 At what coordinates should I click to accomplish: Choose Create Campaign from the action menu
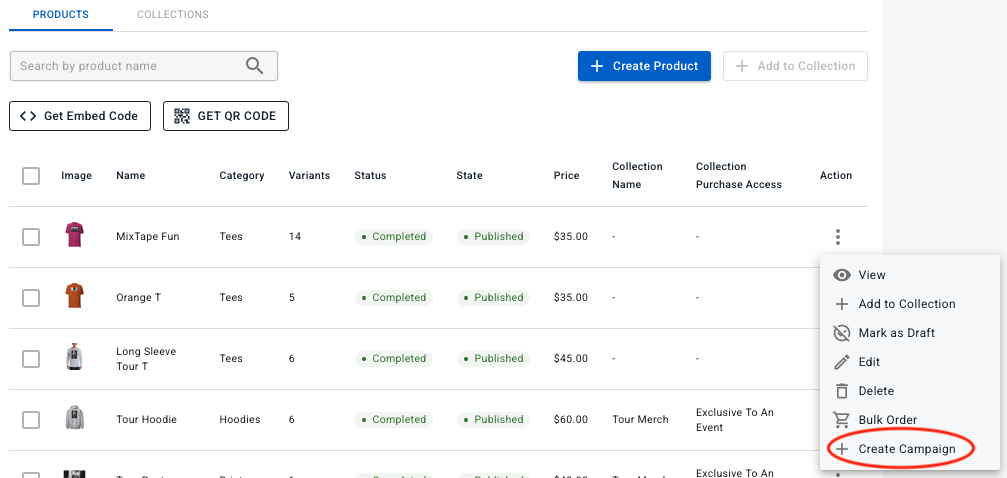tap(906, 449)
